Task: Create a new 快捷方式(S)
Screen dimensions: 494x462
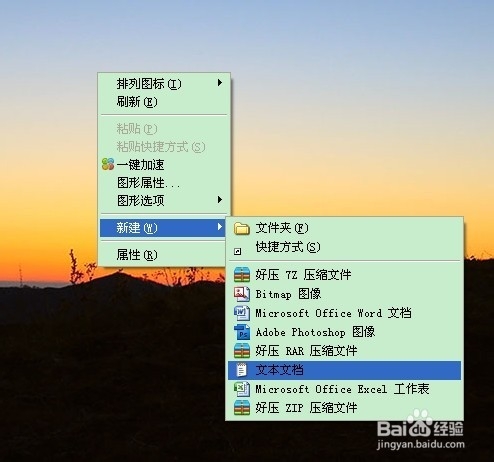Action: (344, 247)
